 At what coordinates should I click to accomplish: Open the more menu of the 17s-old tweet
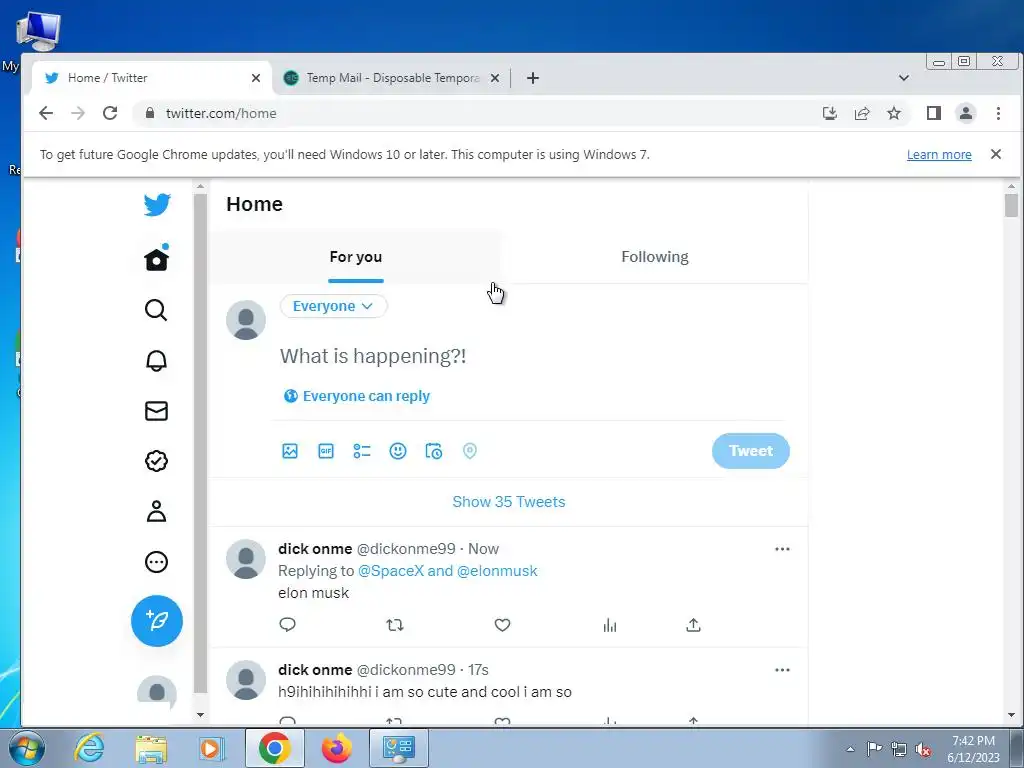pos(782,670)
